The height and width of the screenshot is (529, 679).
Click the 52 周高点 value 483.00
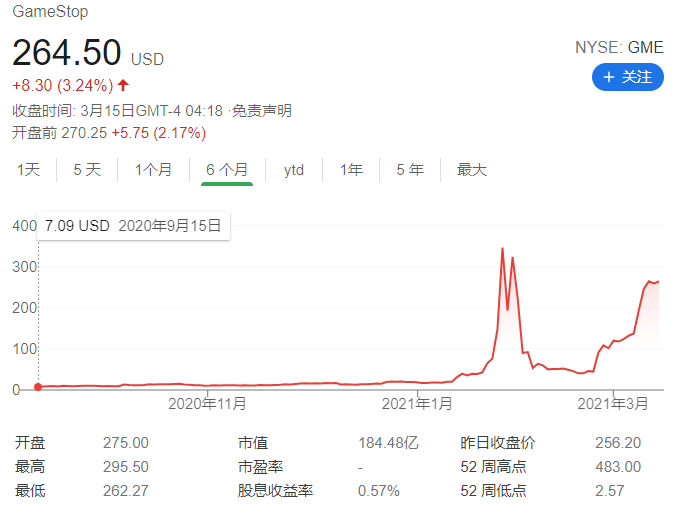(x=618, y=467)
